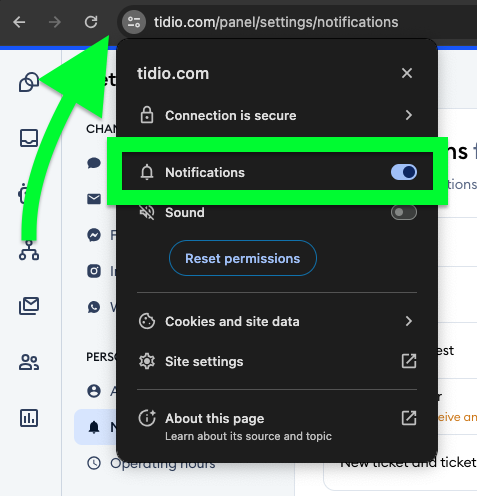Image resolution: width=477 pixels, height=496 pixels.
Task: Open About this page
Action: 277,426
